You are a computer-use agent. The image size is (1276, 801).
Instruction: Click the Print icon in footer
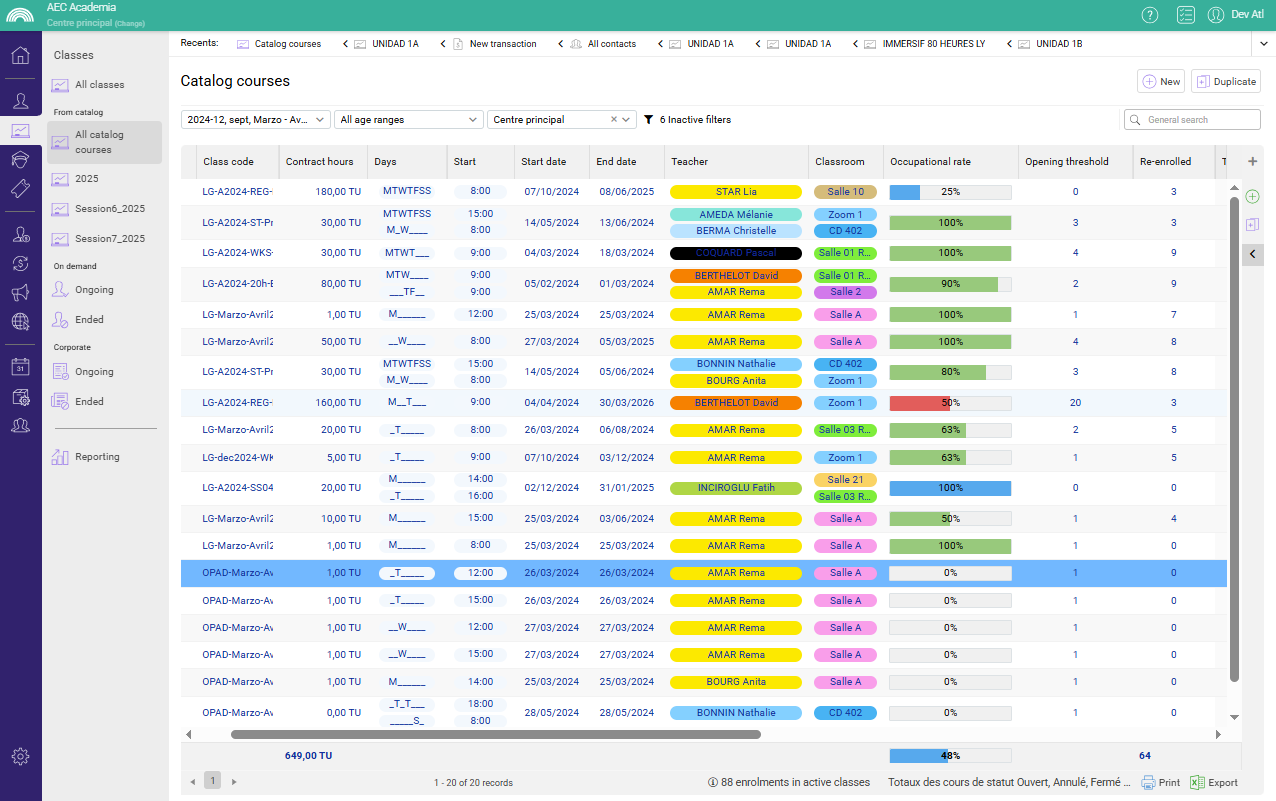tap(1161, 783)
